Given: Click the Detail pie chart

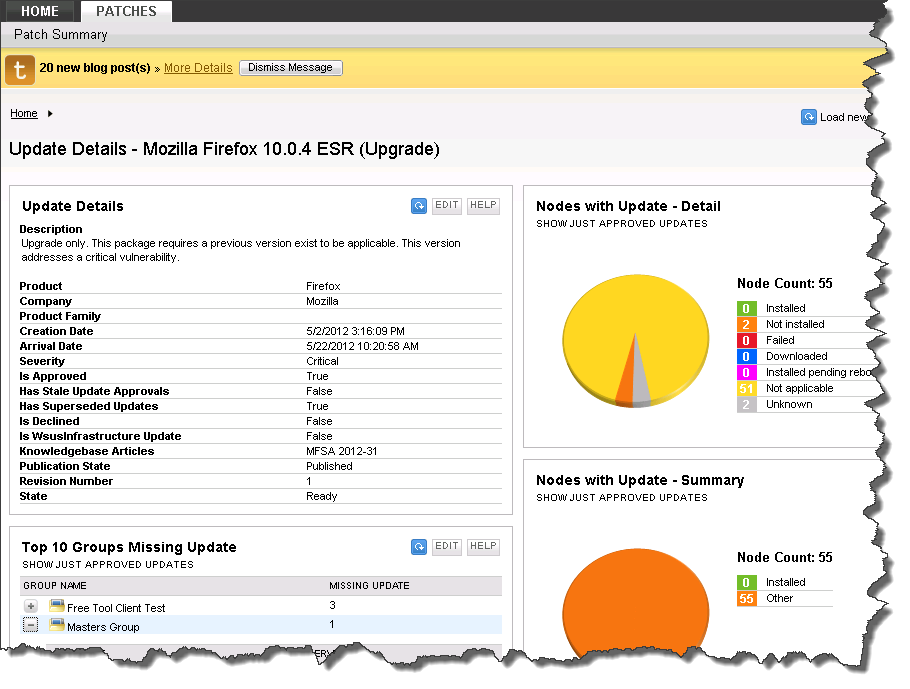Looking at the screenshot, I should 636,341.
